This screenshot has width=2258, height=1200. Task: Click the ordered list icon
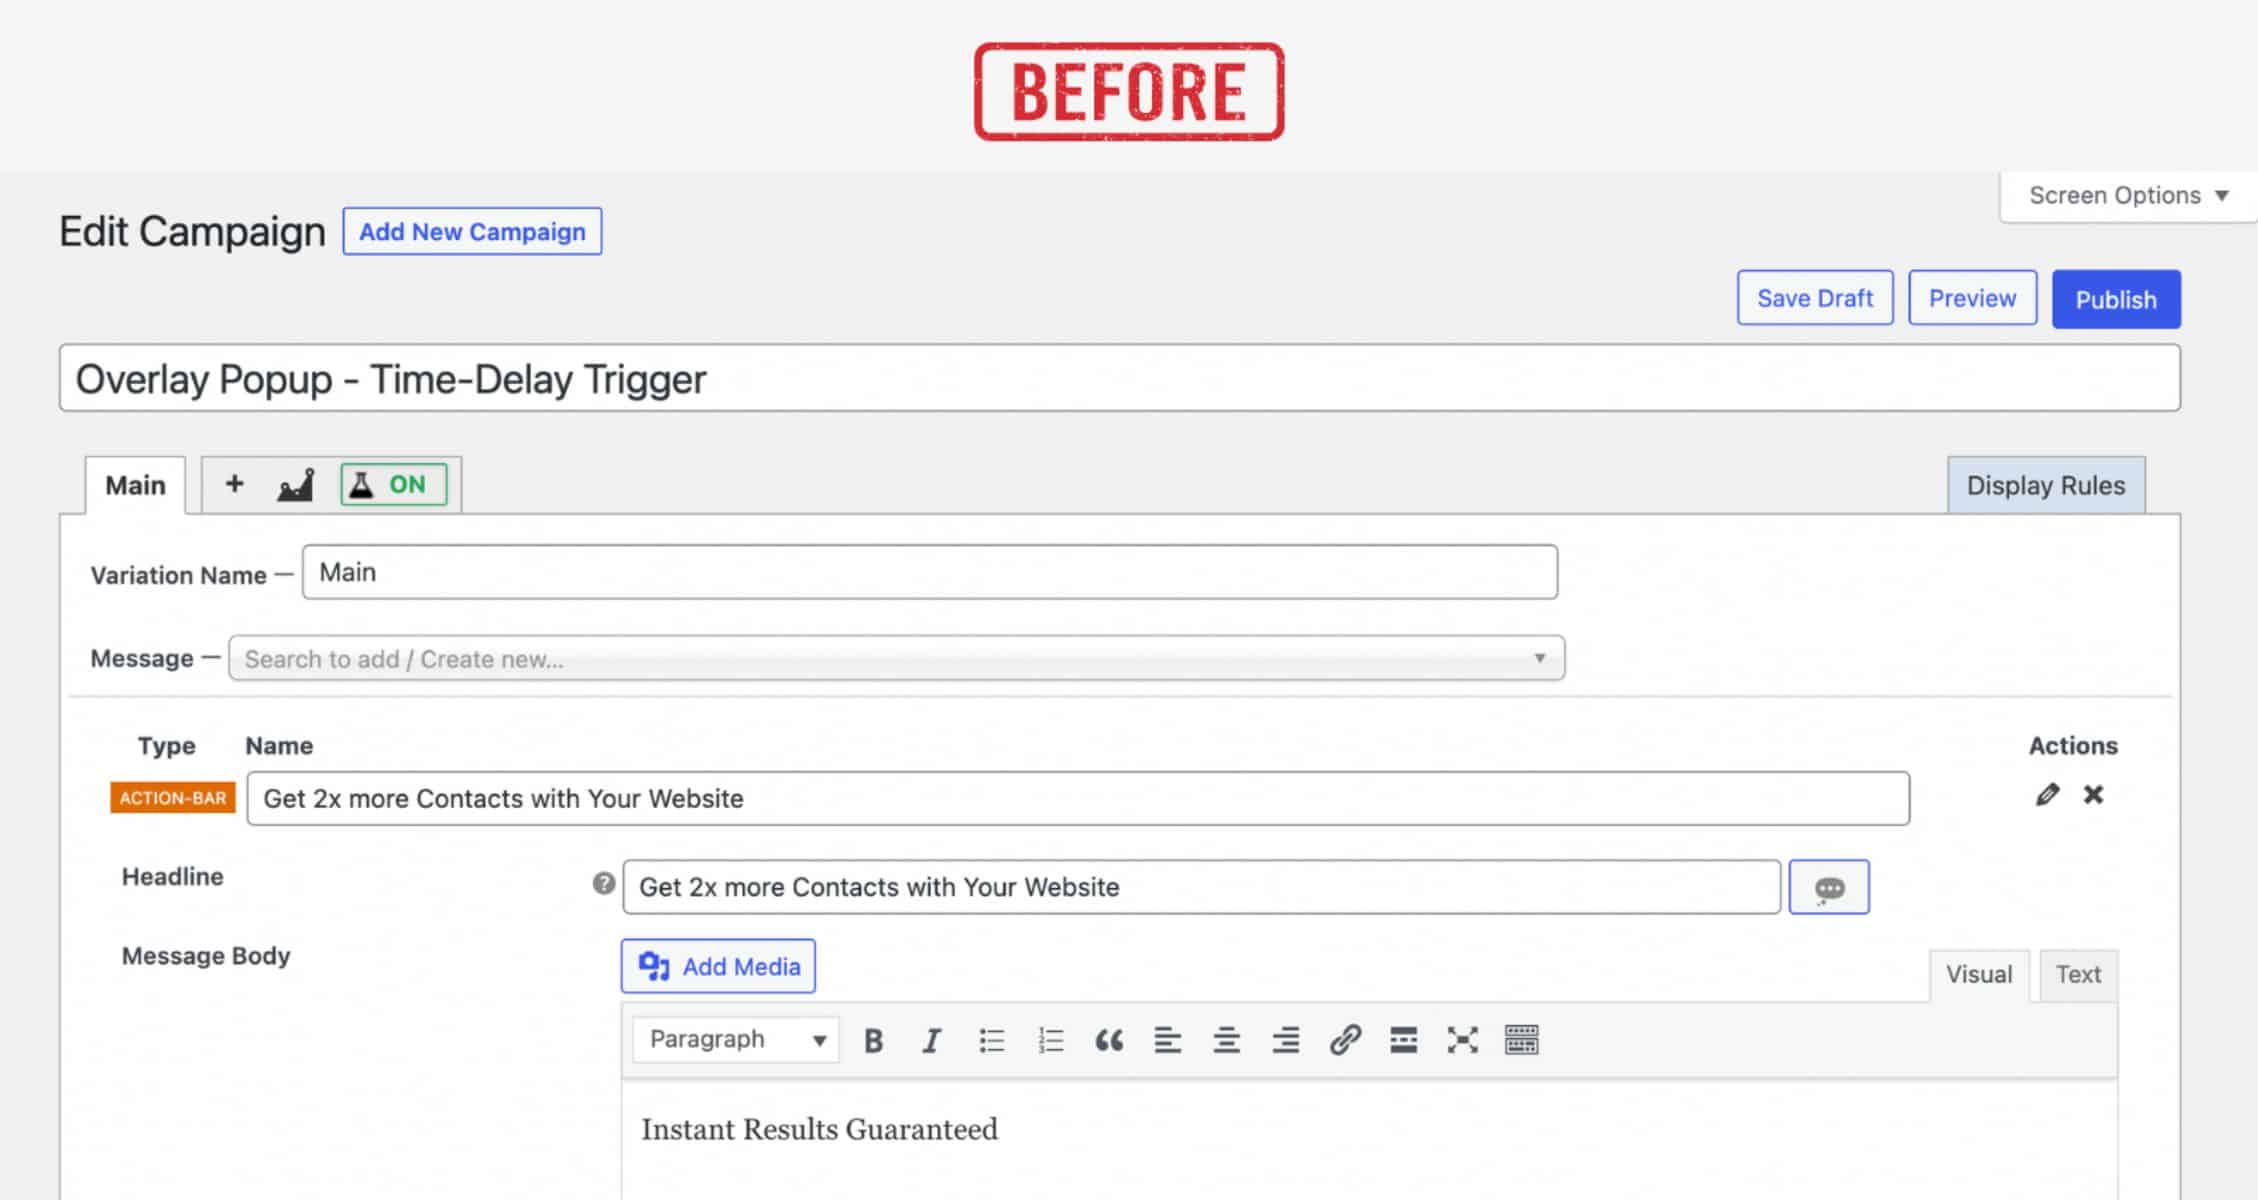(x=1048, y=1039)
